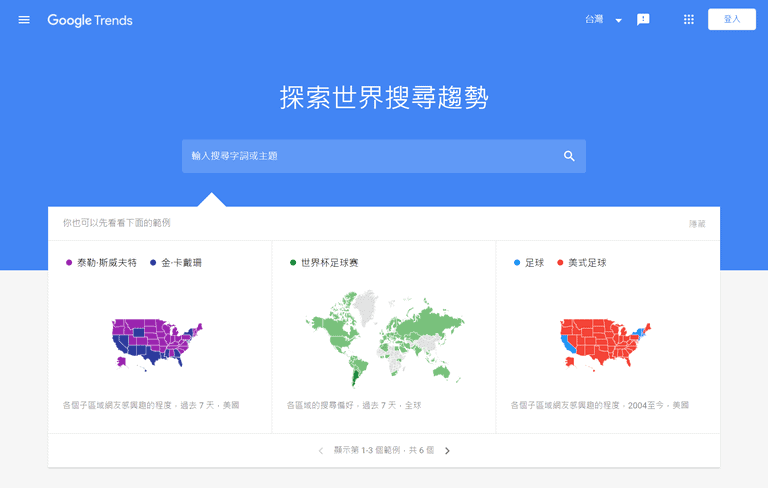768x488 pixels.
Task: Click the purple dot beside 泰勒·斯威夫特
Action: coord(69,263)
